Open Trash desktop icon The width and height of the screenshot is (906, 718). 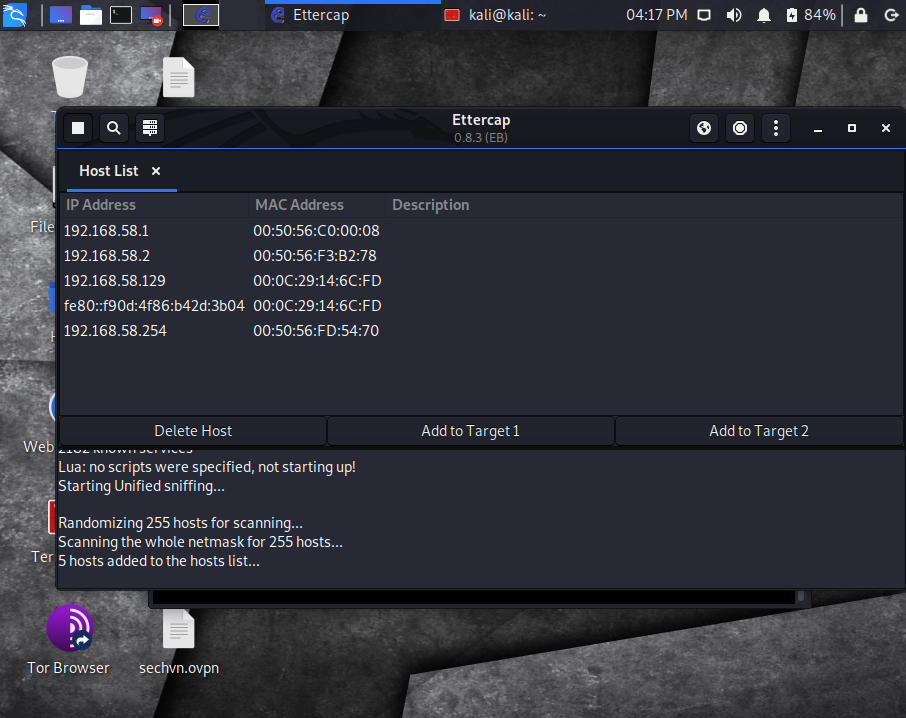click(x=70, y=77)
